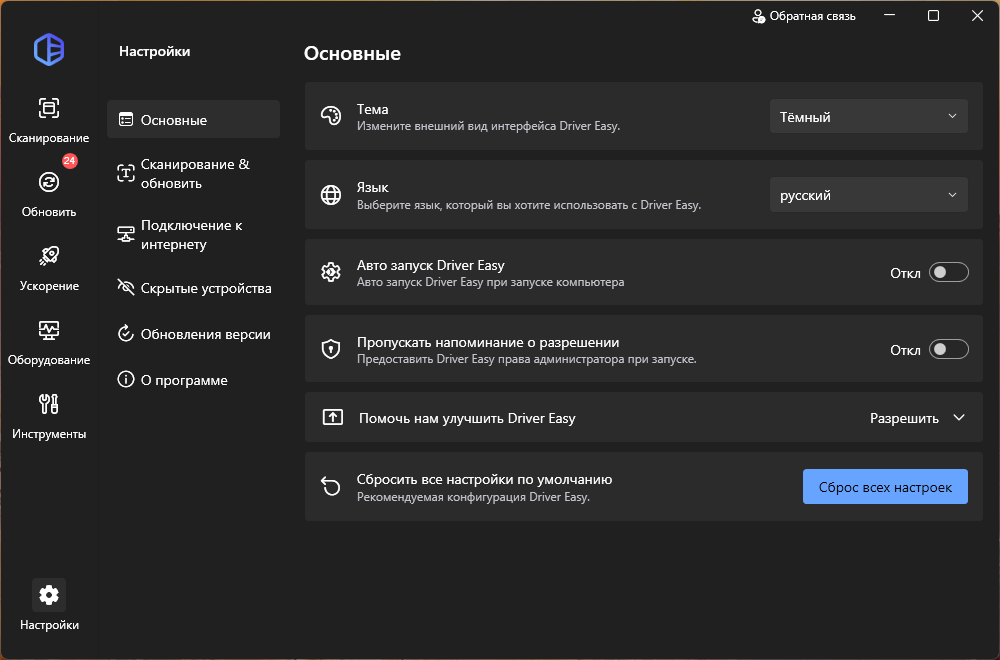
Task: Switch to Подключение к интернету tab
Action: [x=193, y=235]
